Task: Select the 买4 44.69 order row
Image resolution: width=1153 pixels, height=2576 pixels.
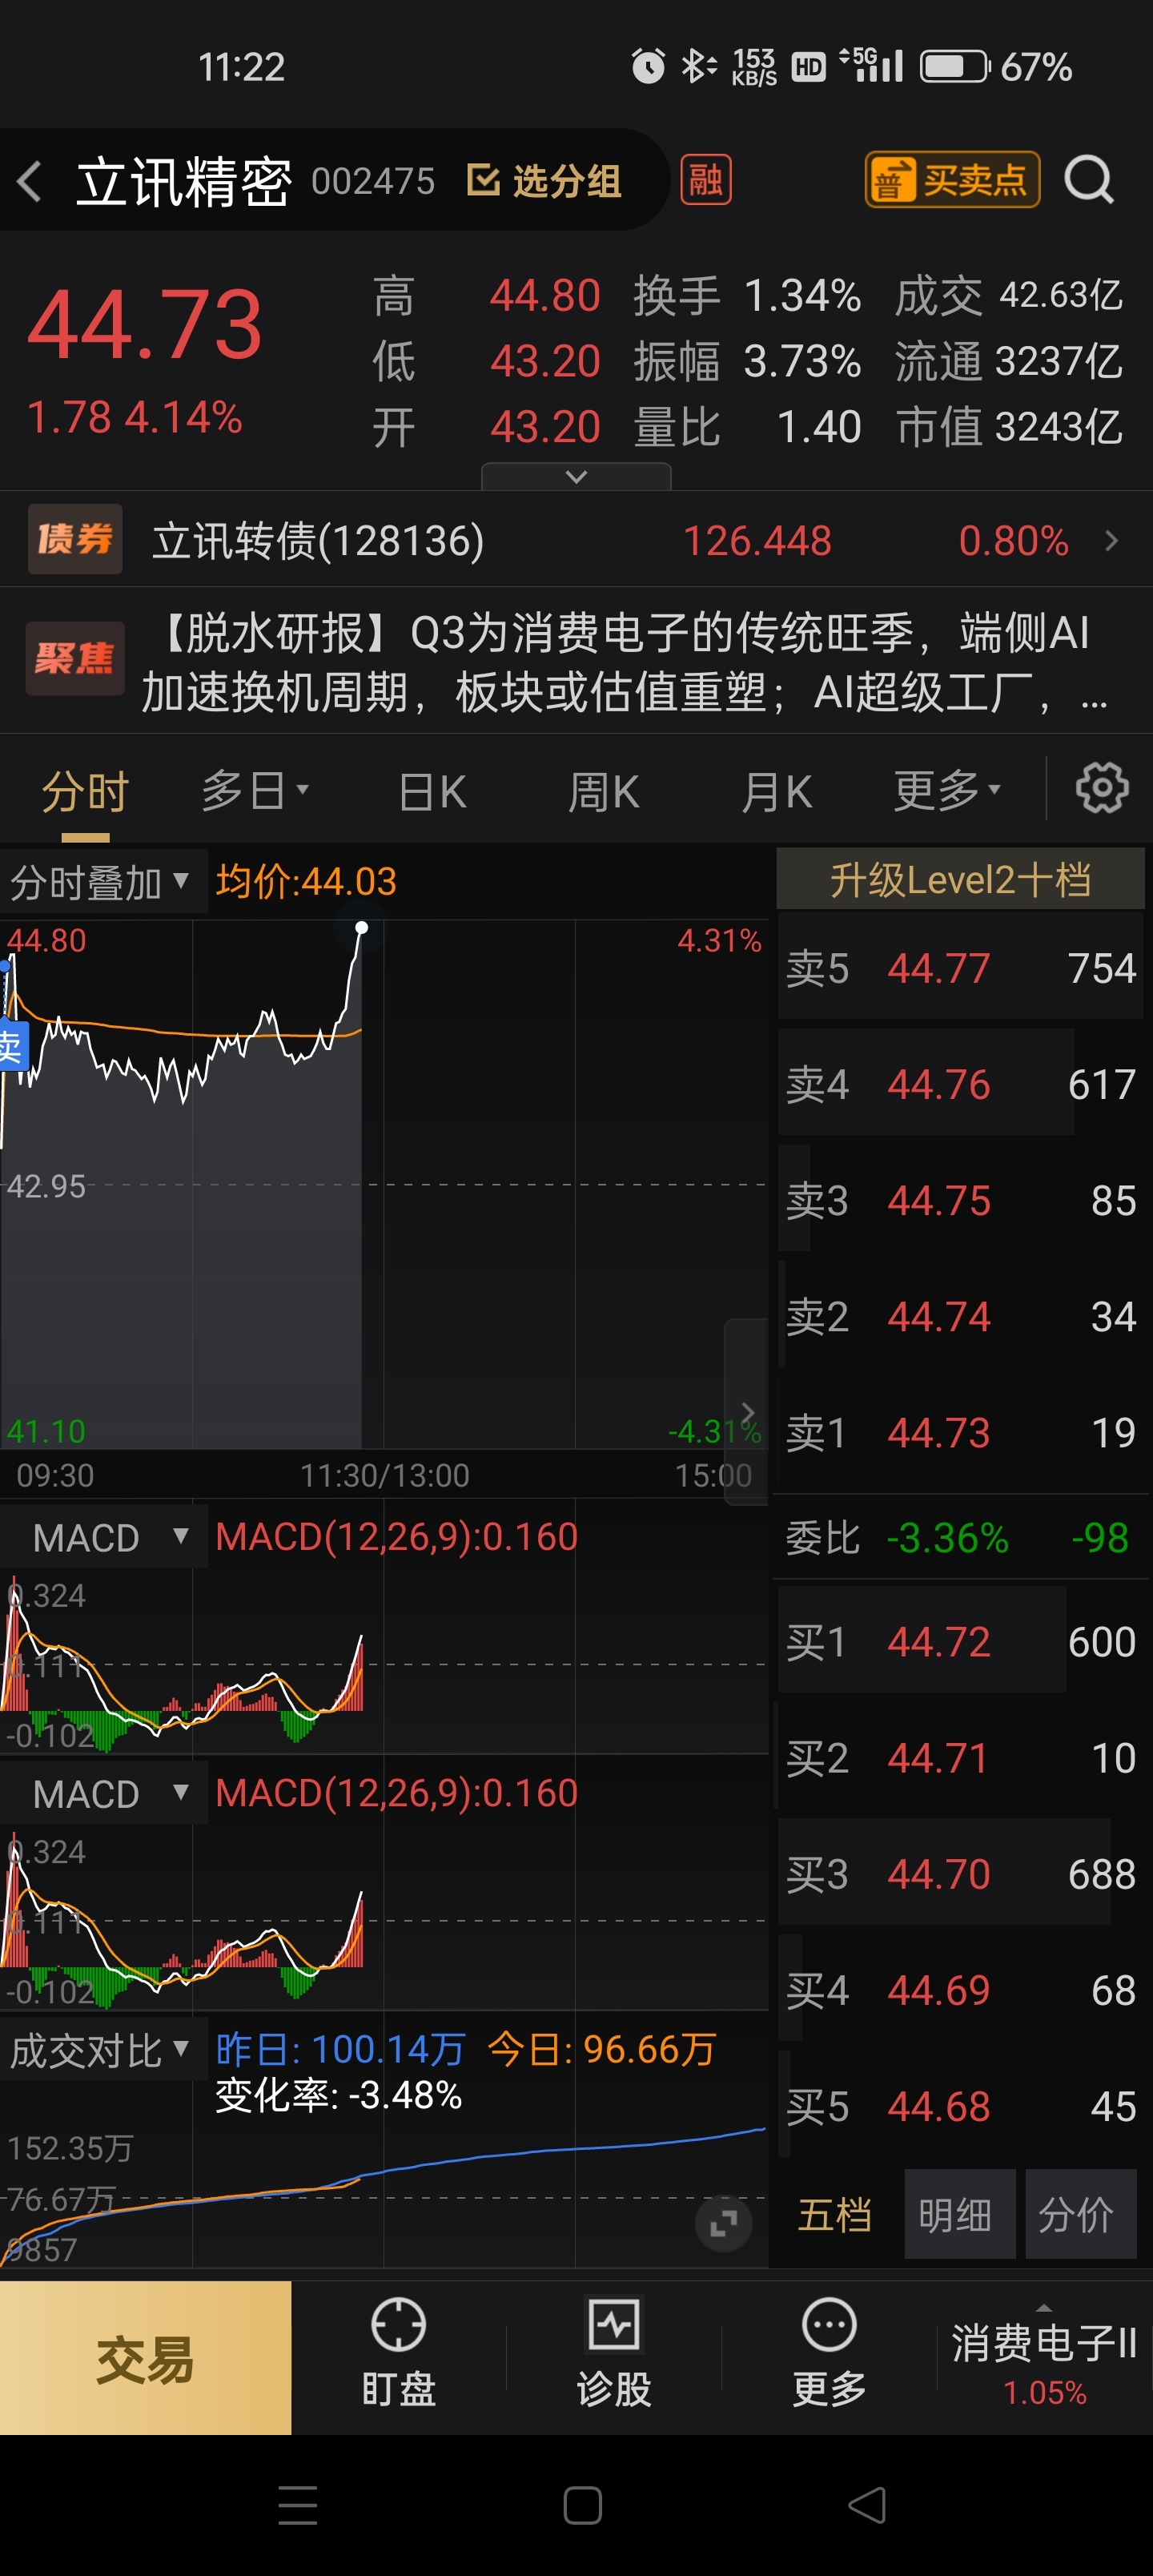Action: 961,1990
